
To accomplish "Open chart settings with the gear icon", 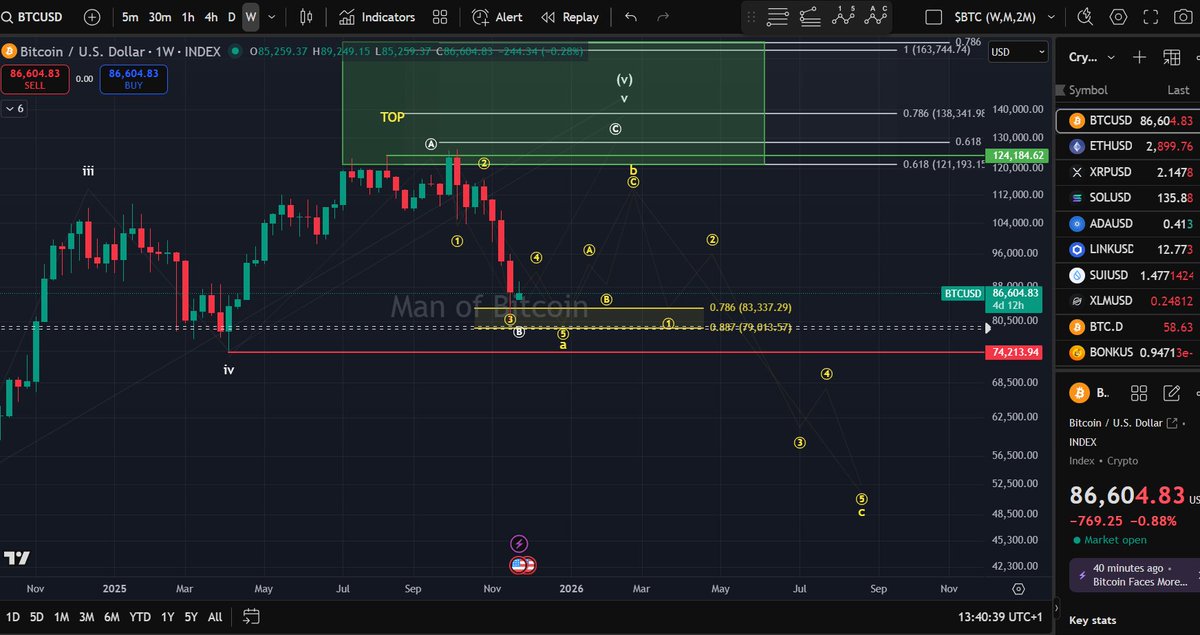I will tap(1117, 17).
